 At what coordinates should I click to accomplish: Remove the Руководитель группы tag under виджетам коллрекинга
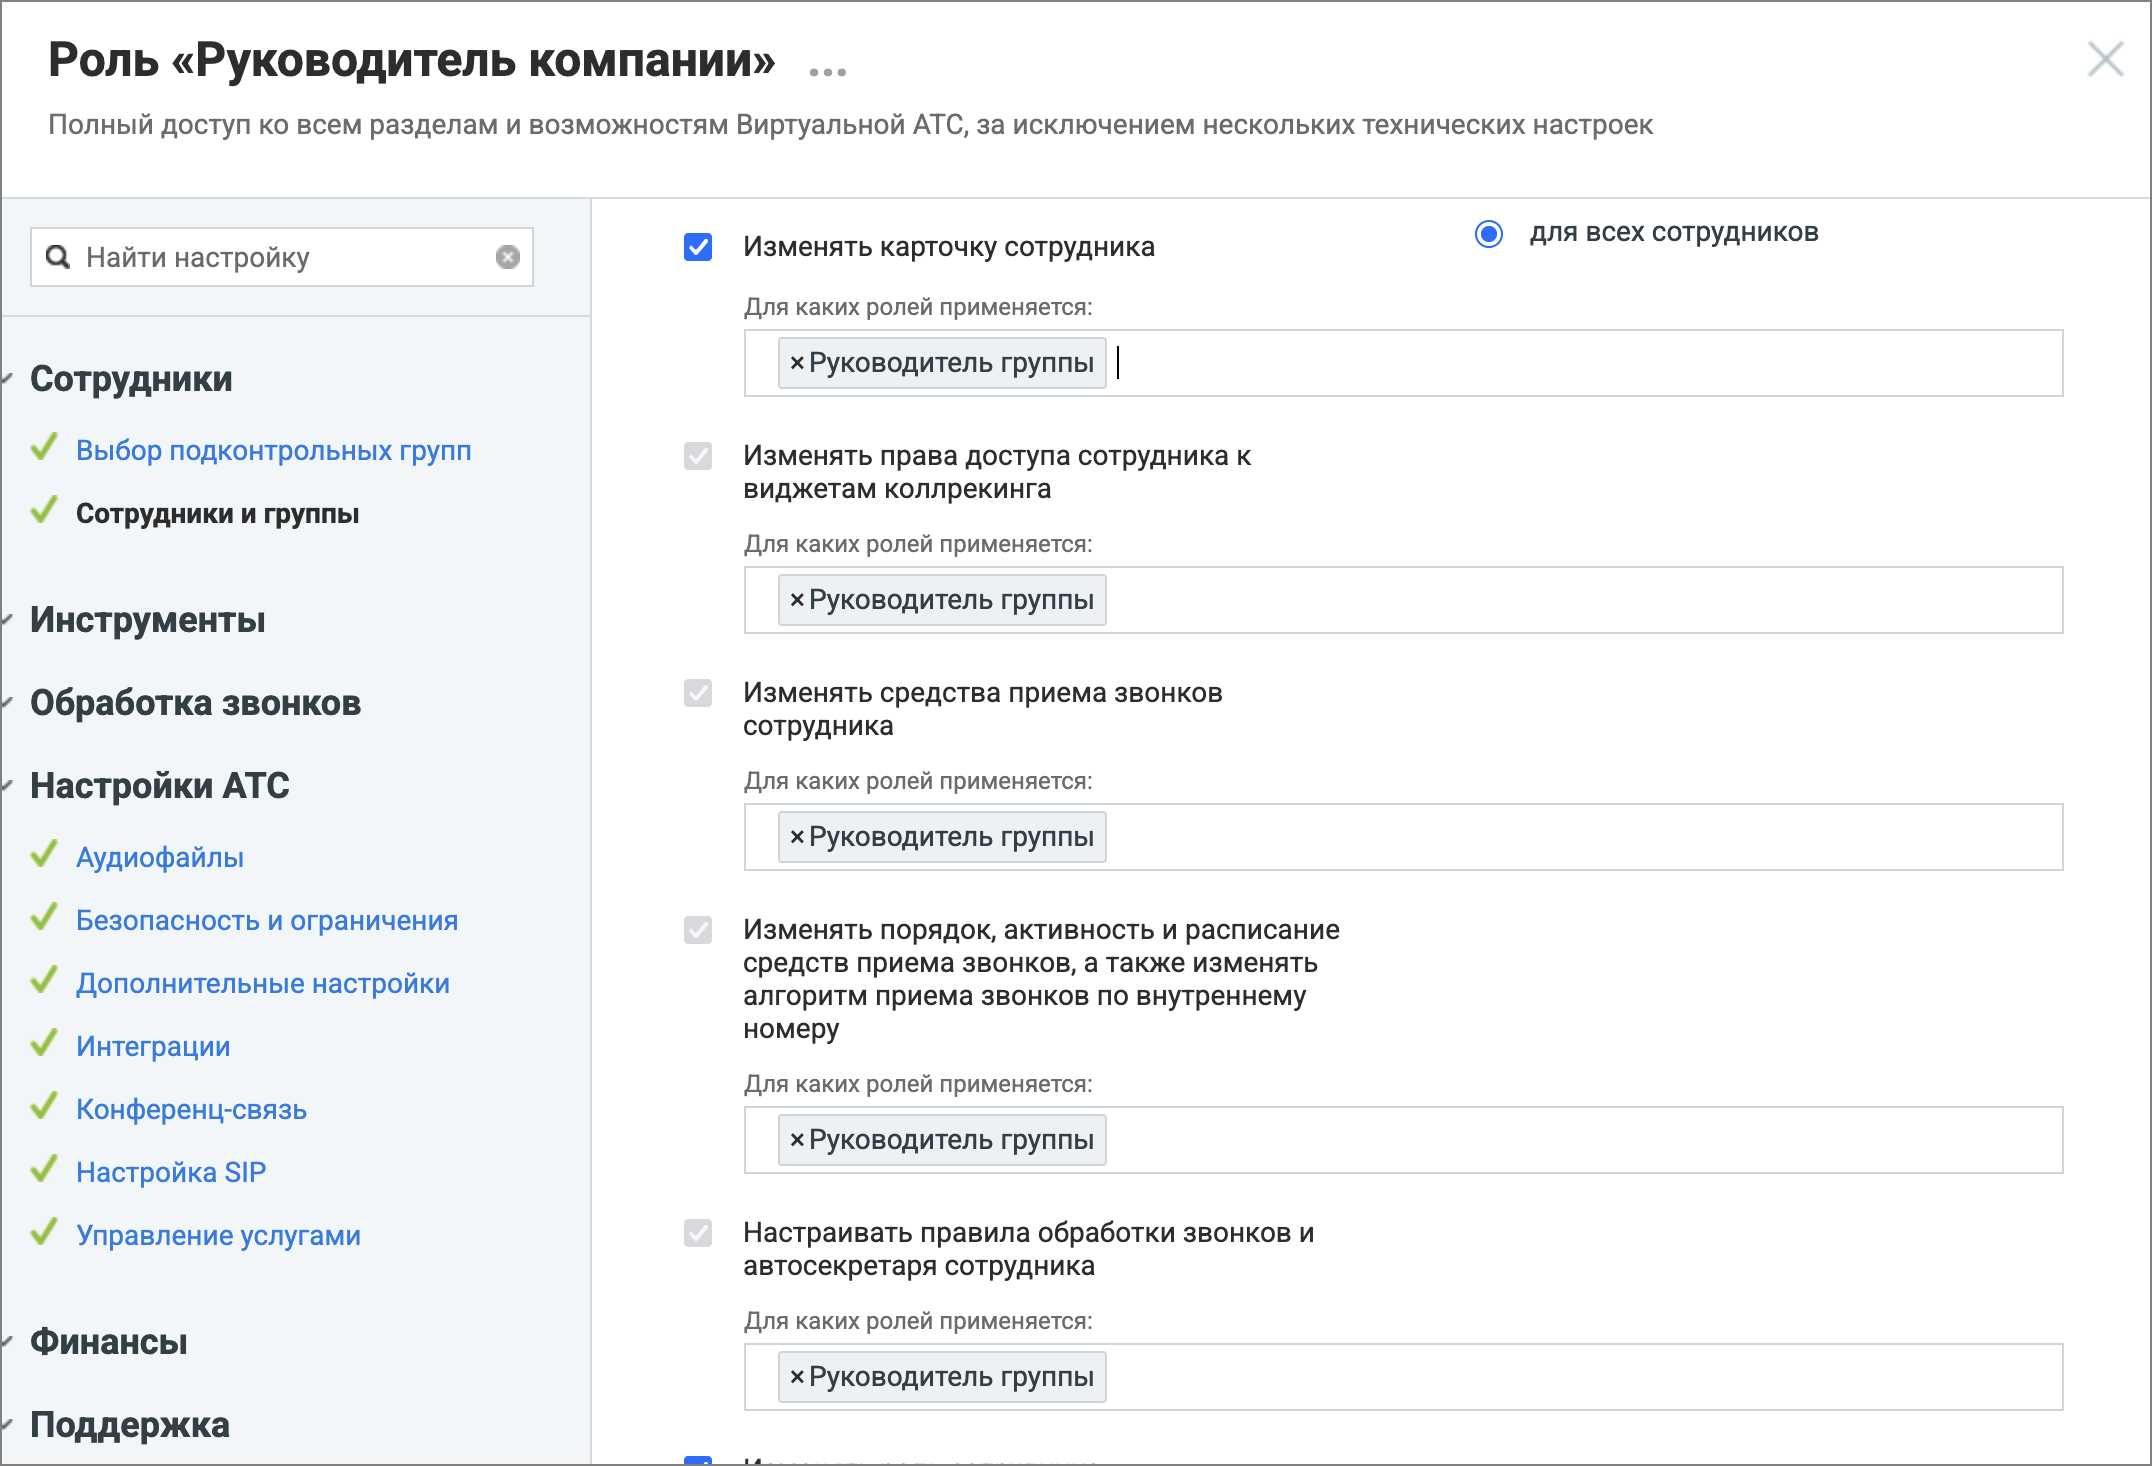[x=797, y=600]
